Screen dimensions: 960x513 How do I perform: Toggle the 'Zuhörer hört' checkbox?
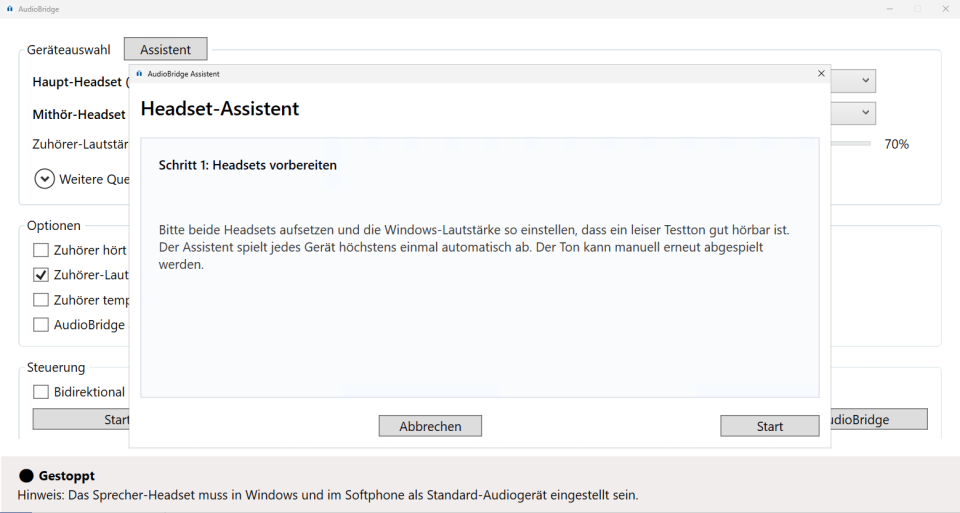[x=40, y=250]
